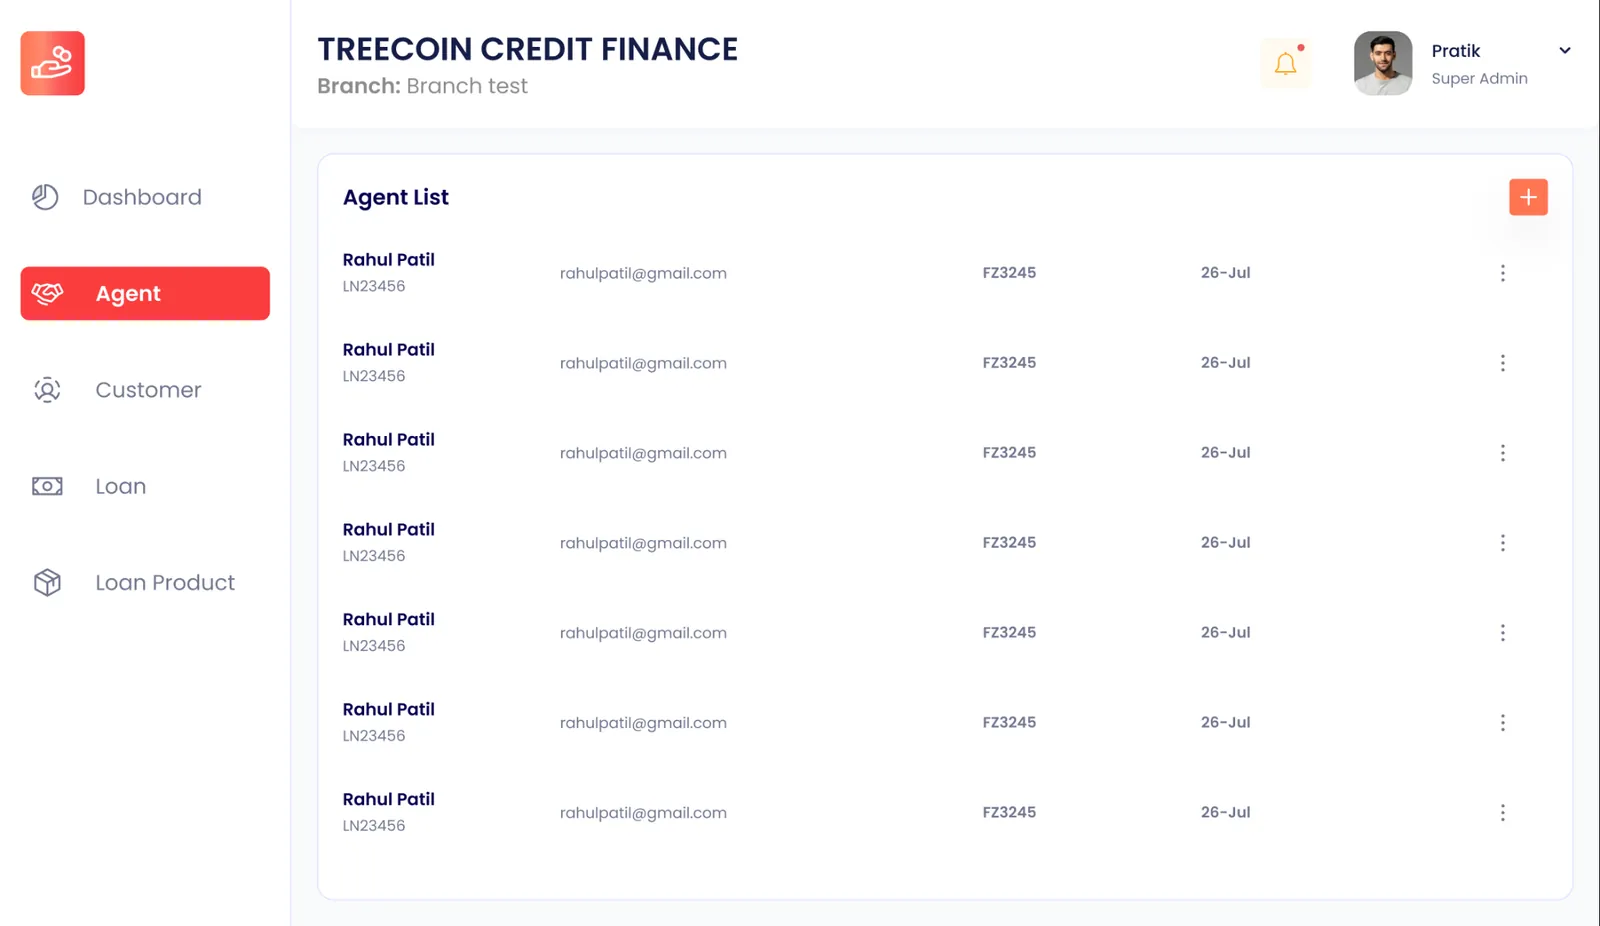Click the Dashboard pie chart icon
1600x926 pixels.
[46, 197]
